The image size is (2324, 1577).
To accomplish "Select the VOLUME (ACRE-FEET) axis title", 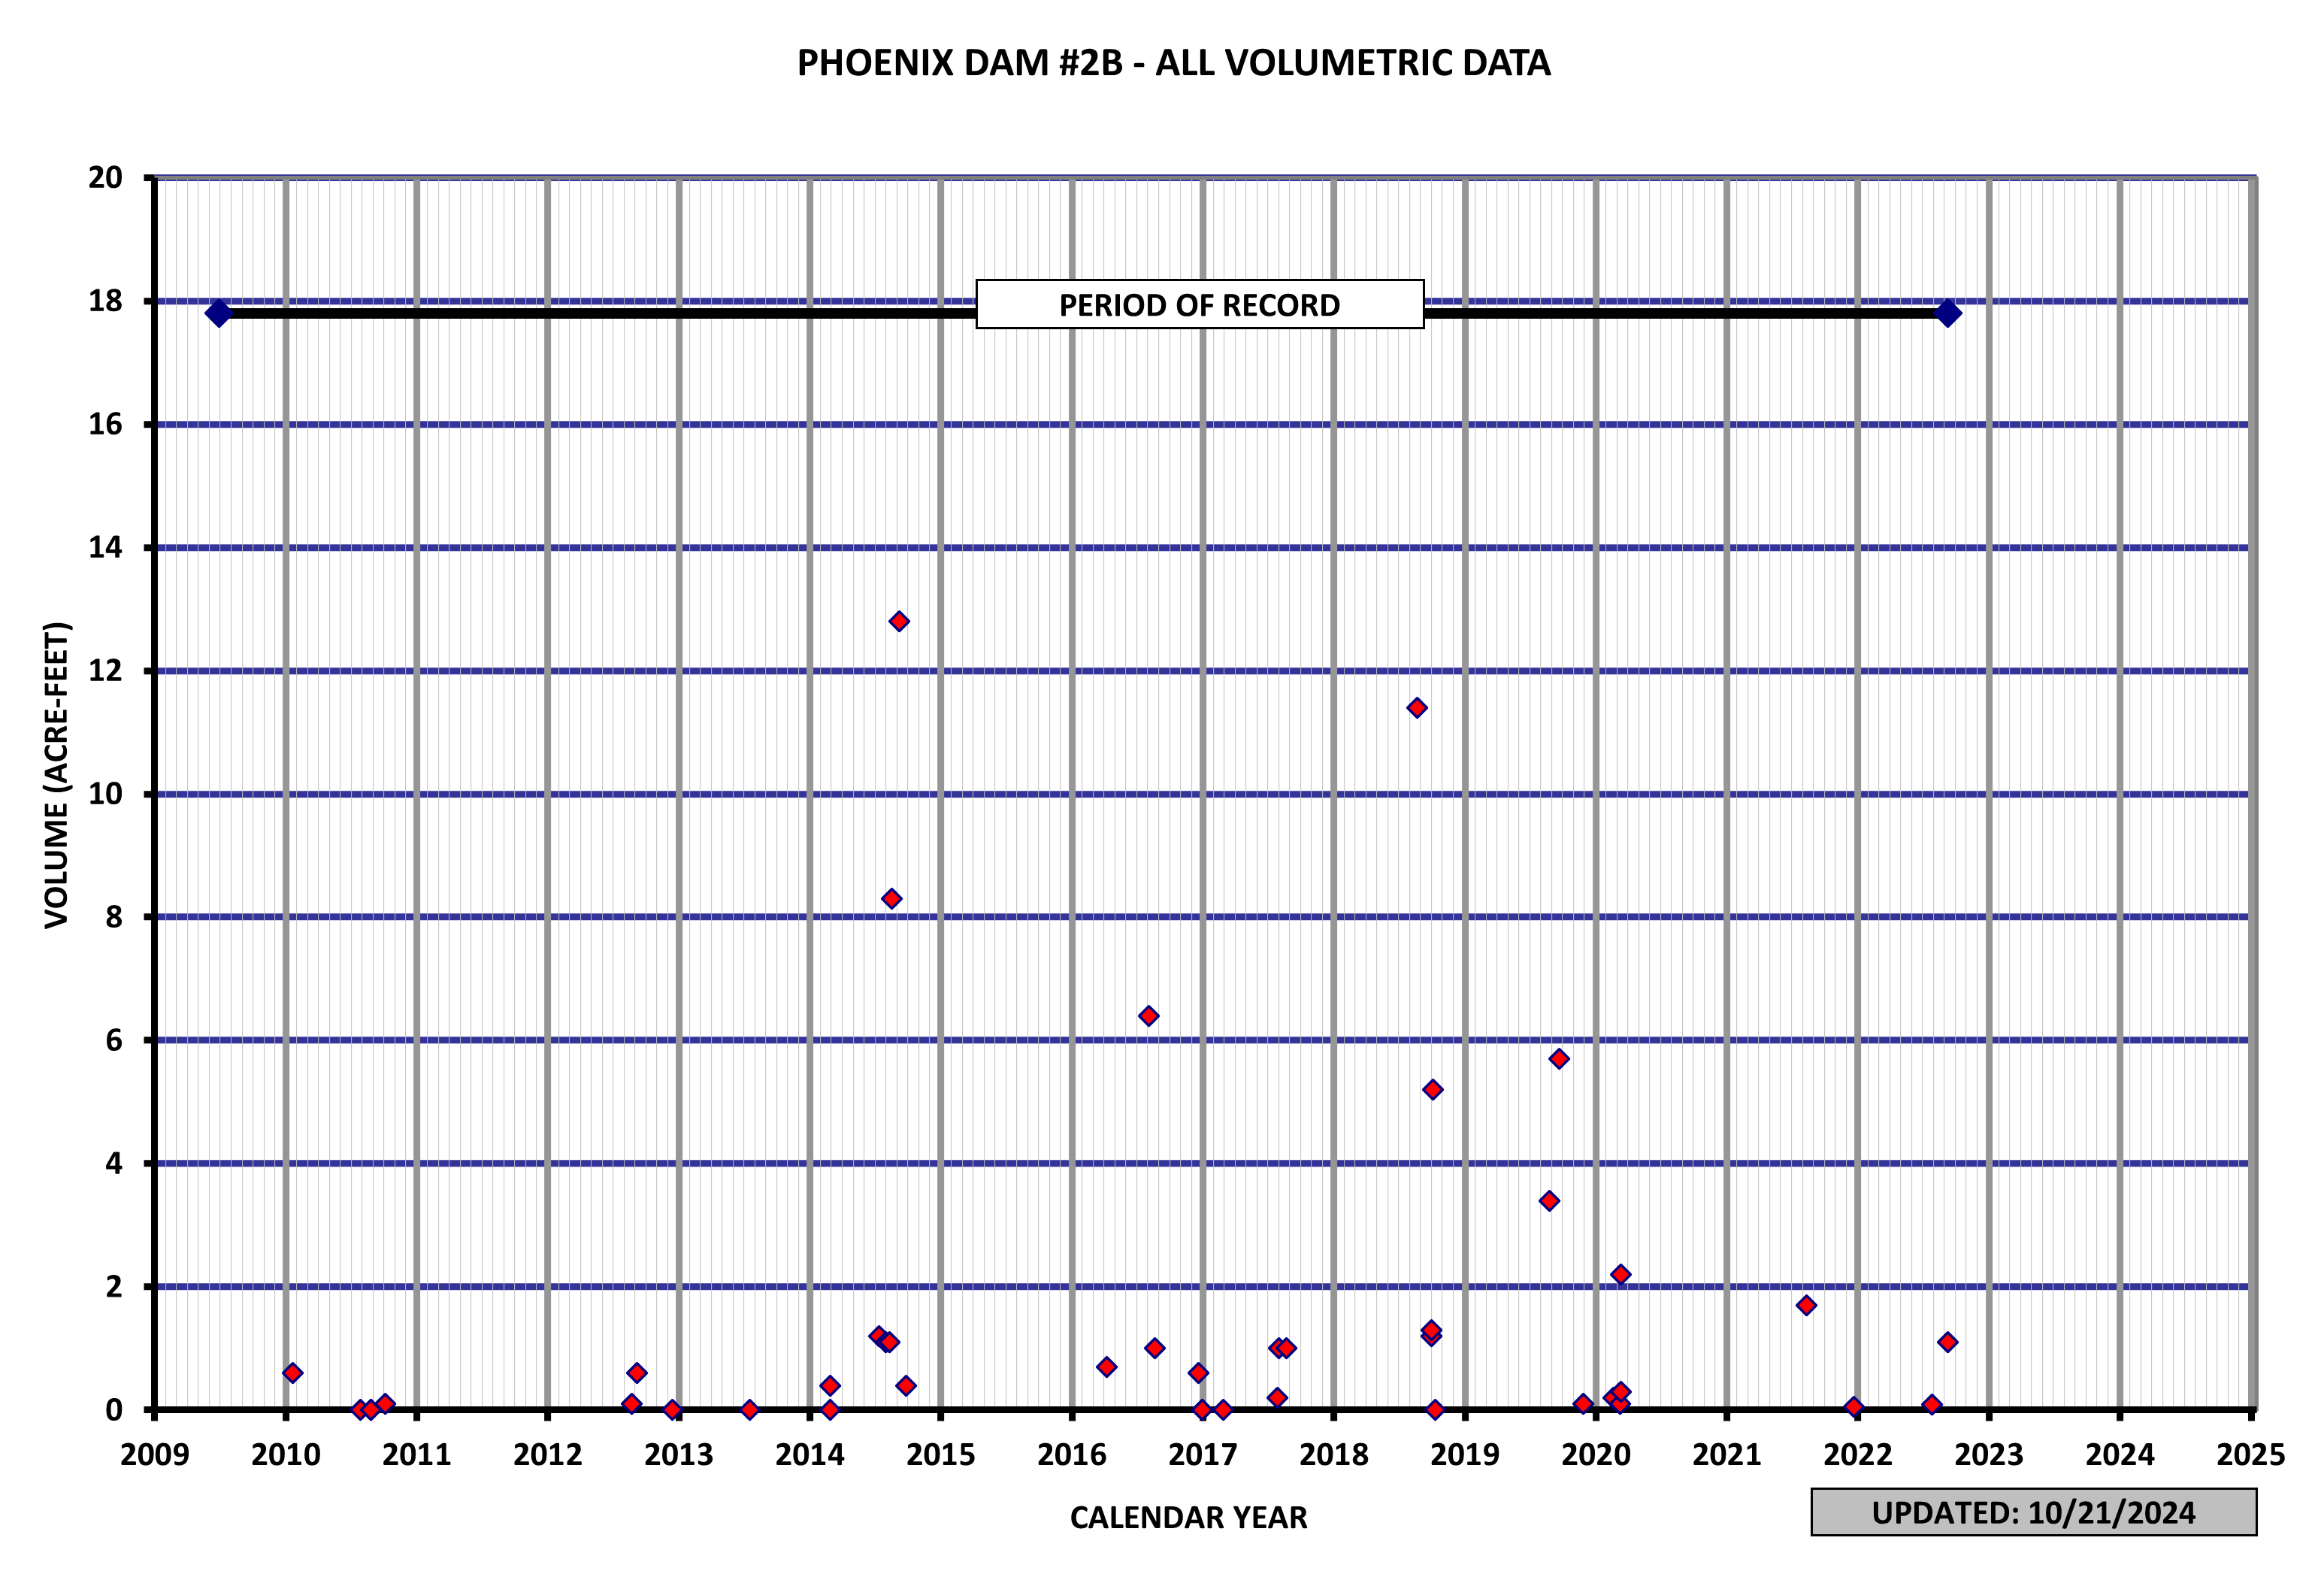I will click(57, 775).
